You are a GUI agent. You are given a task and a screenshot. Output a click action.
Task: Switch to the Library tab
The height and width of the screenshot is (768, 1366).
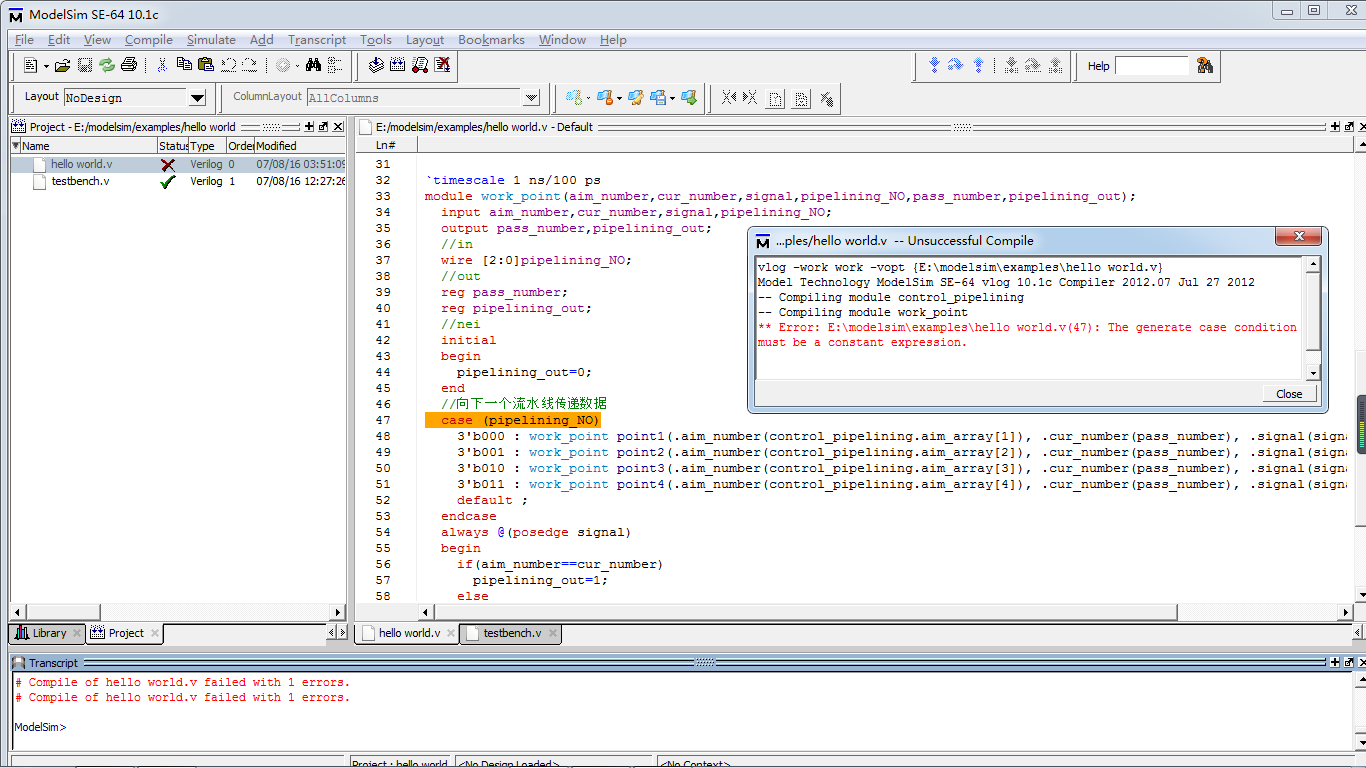tap(48, 633)
